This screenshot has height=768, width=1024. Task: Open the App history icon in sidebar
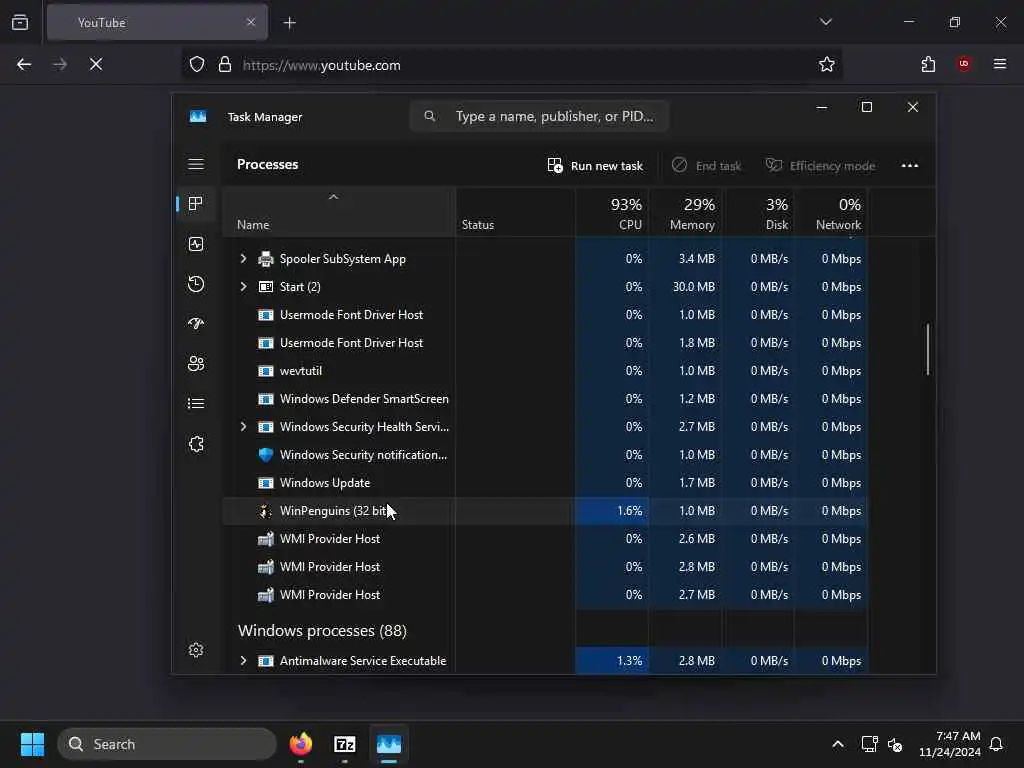click(x=196, y=284)
